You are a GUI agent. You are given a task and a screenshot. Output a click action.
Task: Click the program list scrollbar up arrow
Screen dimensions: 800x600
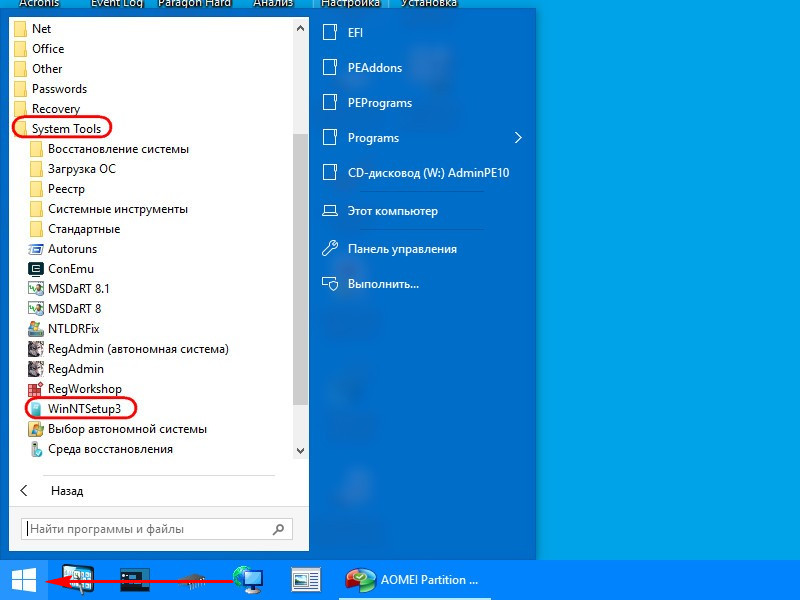coord(301,29)
